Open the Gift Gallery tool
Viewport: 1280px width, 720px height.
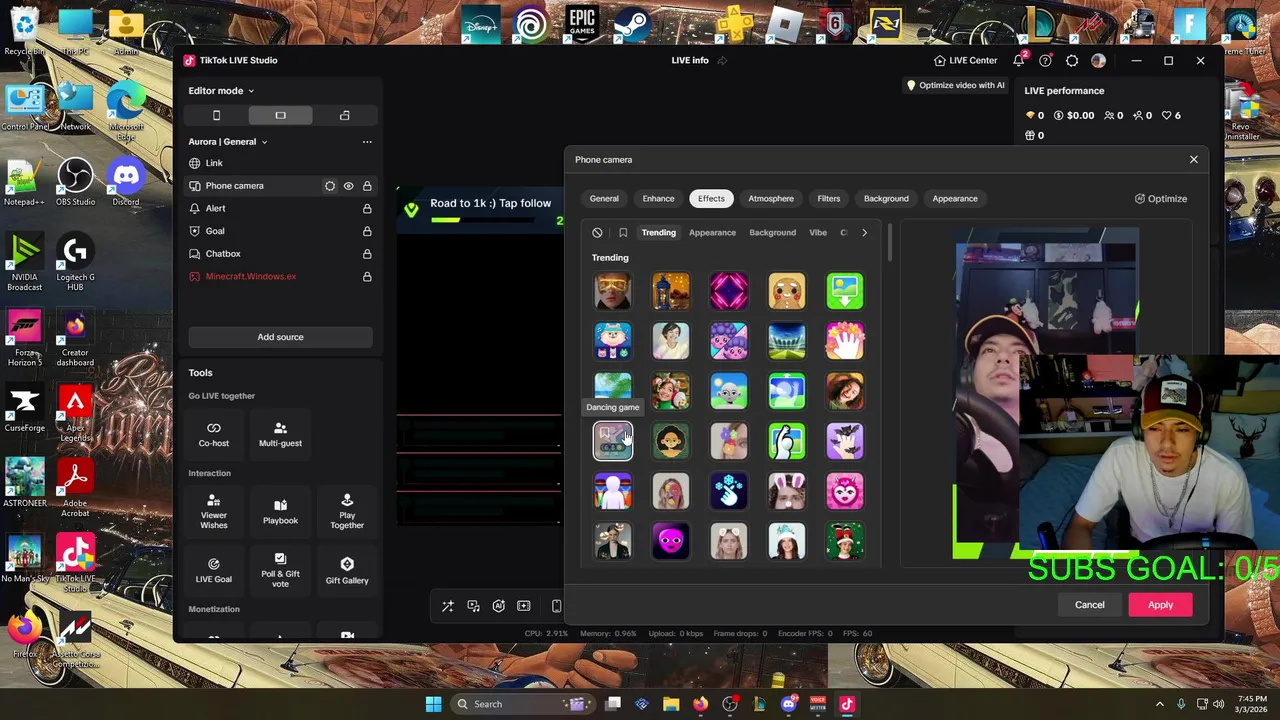(x=347, y=571)
